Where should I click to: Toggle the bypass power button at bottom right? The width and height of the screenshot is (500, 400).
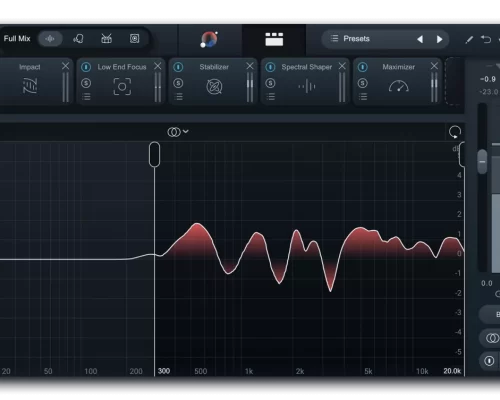point(489,361)
